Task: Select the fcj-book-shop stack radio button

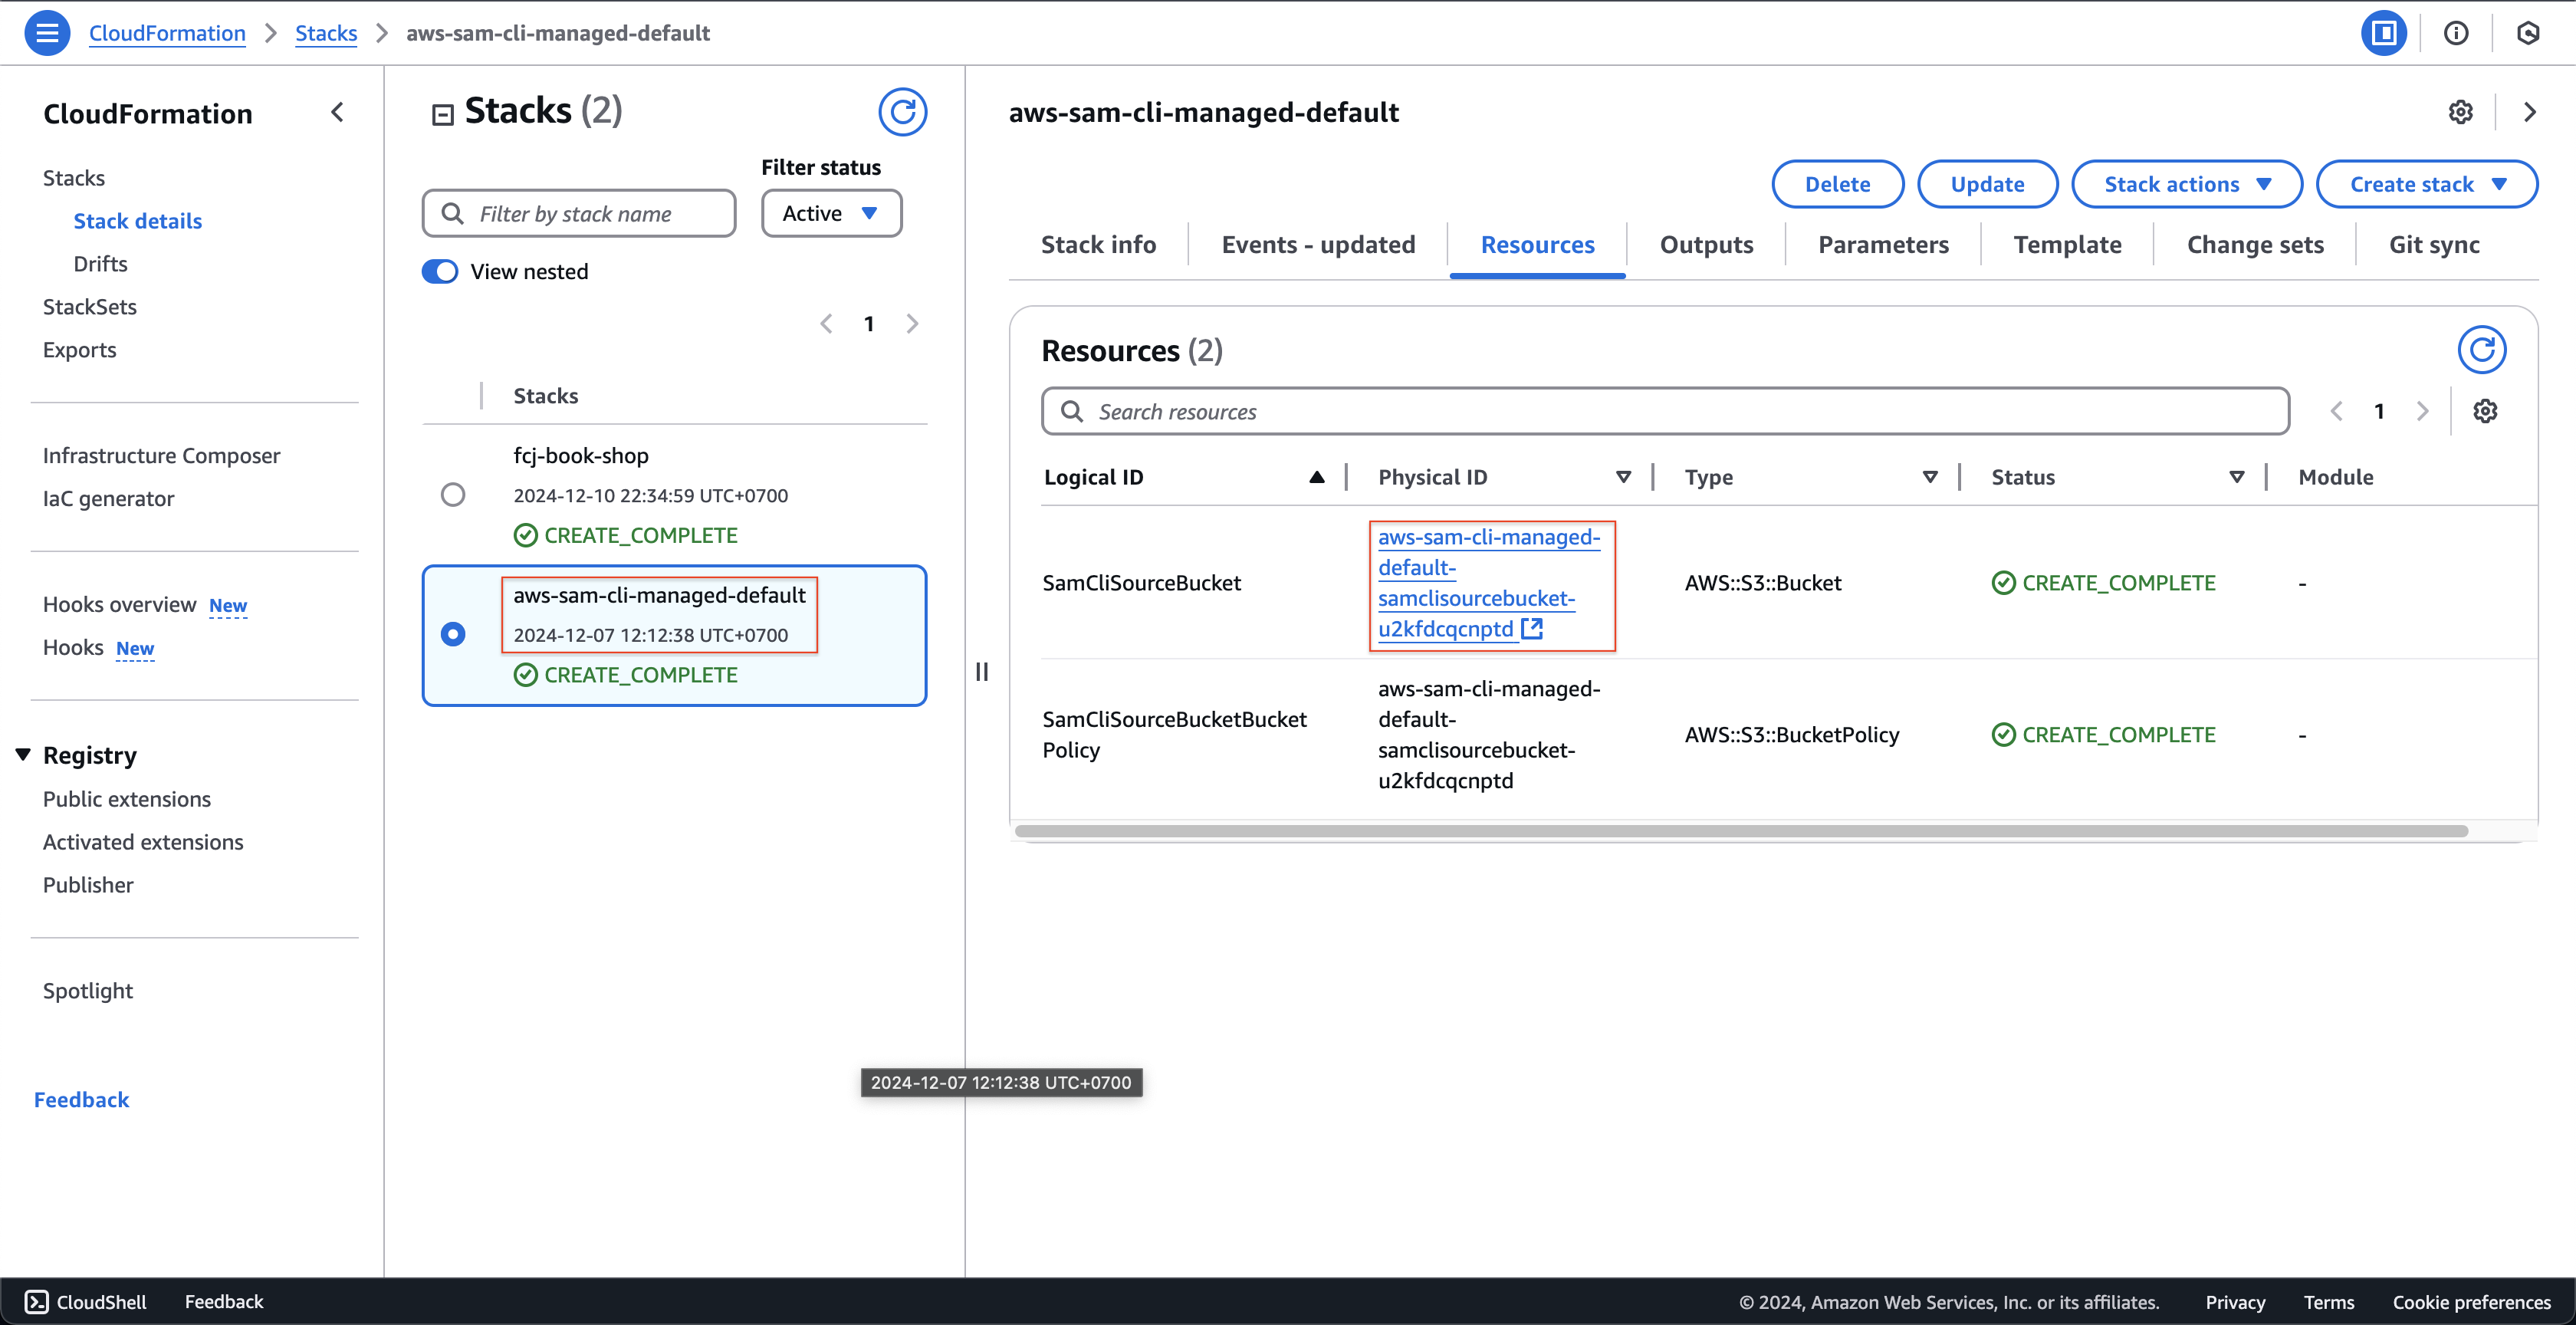Action: 452,495
